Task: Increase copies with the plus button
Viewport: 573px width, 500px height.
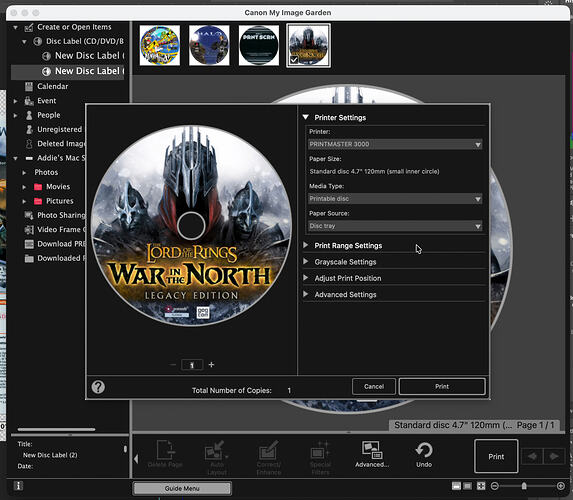Action: click(x=211, y=365)
